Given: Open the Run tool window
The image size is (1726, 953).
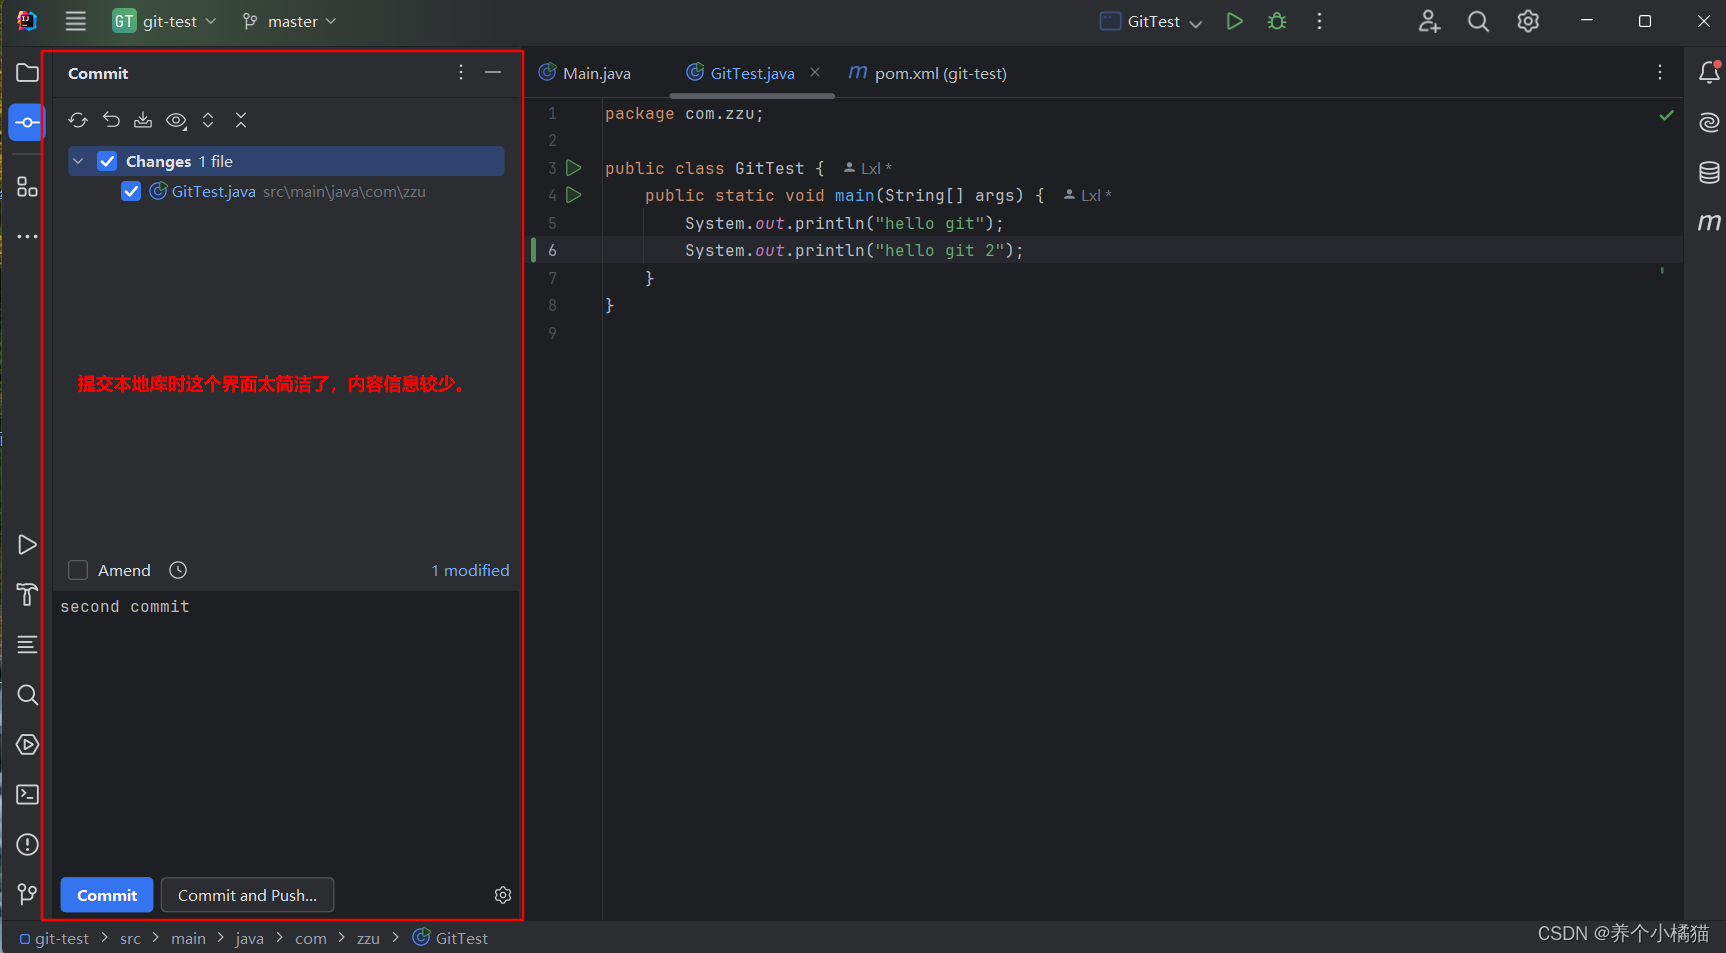Looking at the screenshot, I should point(27,545).
